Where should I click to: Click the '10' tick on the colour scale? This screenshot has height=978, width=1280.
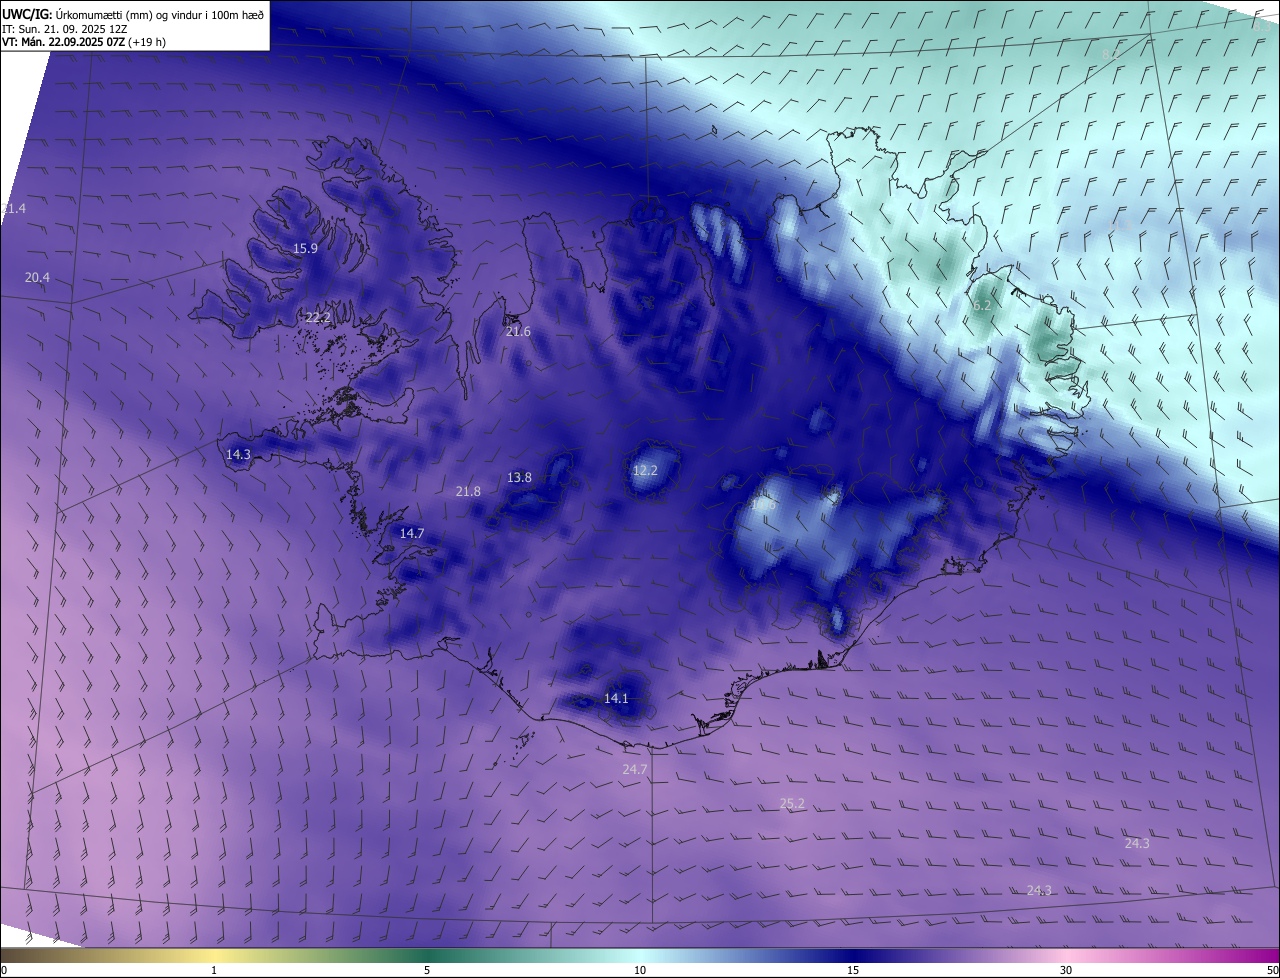[x=640, y=970]
